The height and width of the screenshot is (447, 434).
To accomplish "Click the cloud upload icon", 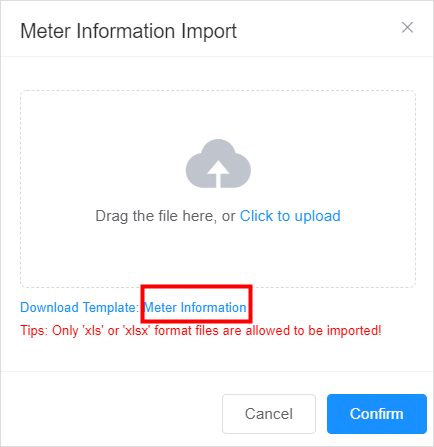I will 218,164.
